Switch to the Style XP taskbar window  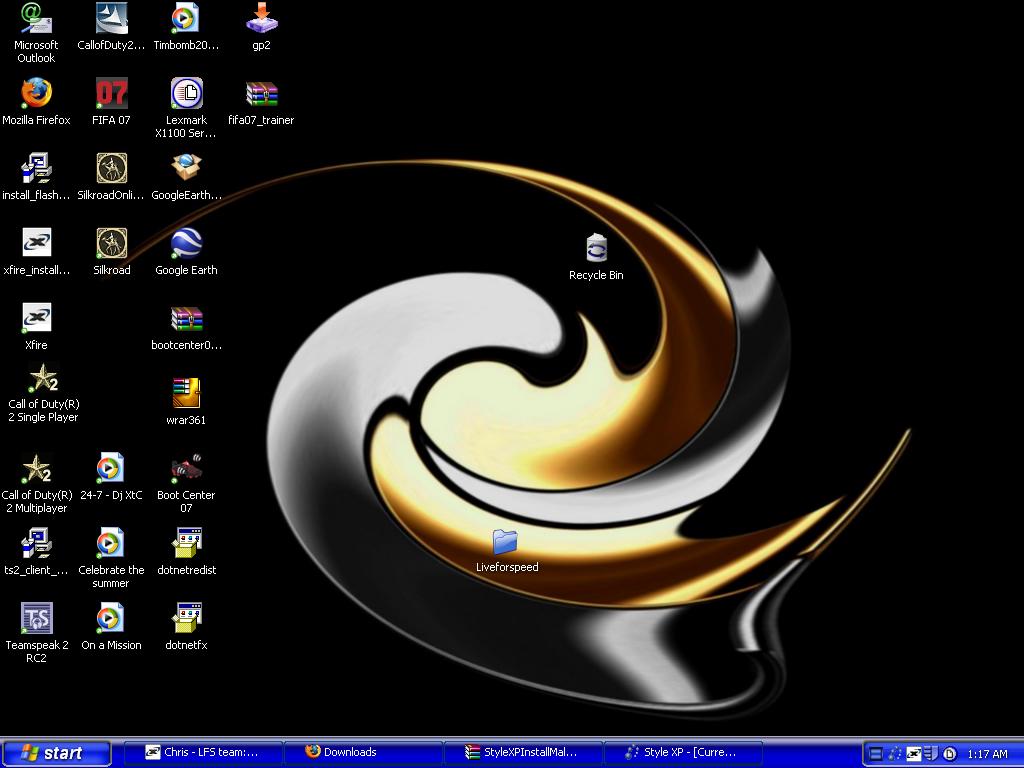684,752
